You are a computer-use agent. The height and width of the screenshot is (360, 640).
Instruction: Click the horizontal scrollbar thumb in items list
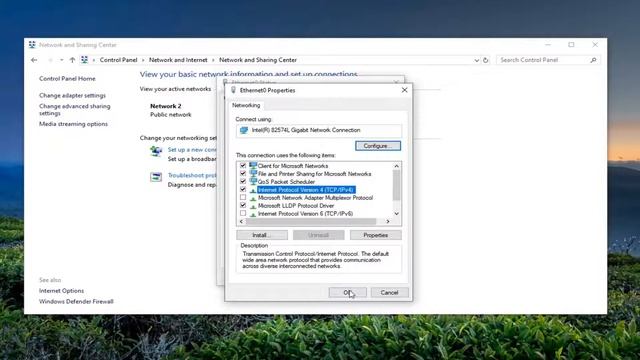point(311,222)
